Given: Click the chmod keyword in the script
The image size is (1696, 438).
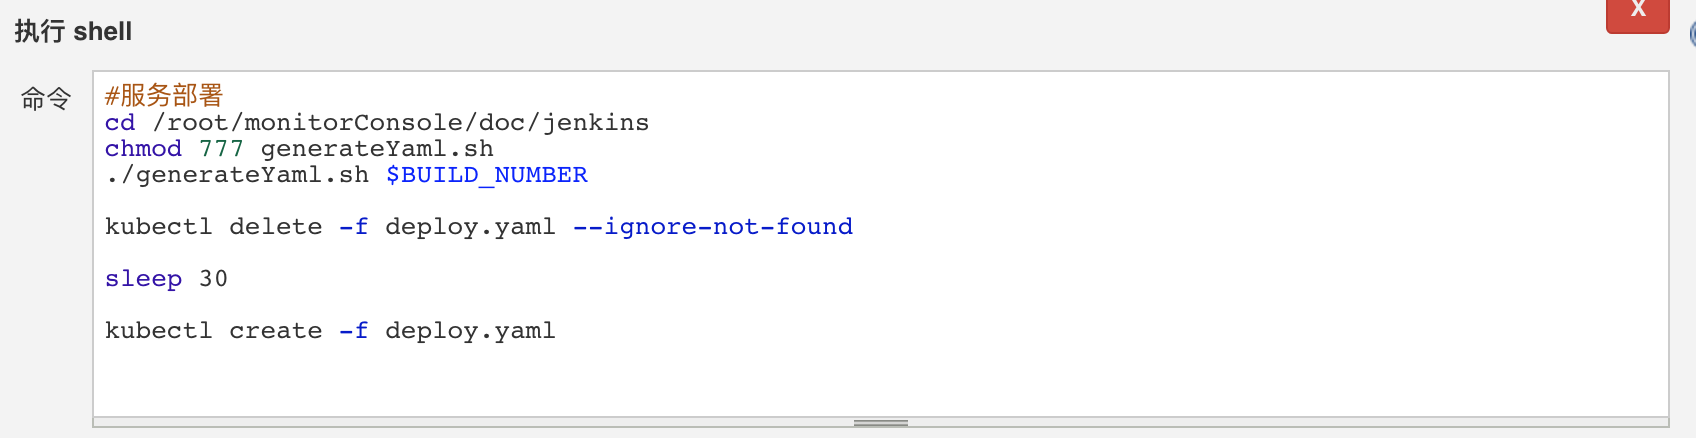Looking at the screenshot, I should [x=143, y=149].
